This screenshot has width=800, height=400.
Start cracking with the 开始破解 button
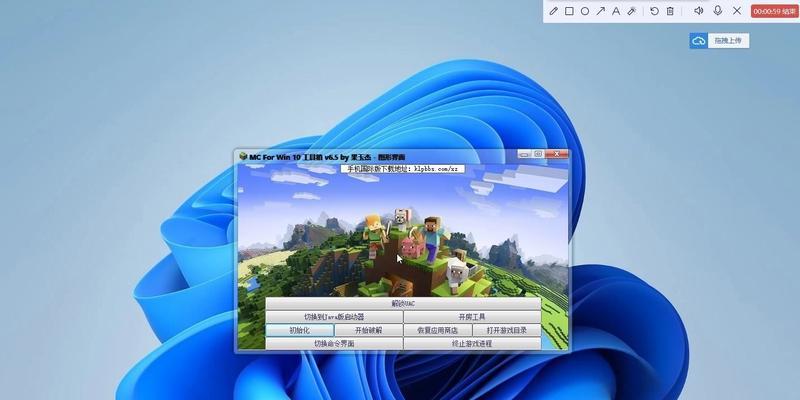(368, 330)
